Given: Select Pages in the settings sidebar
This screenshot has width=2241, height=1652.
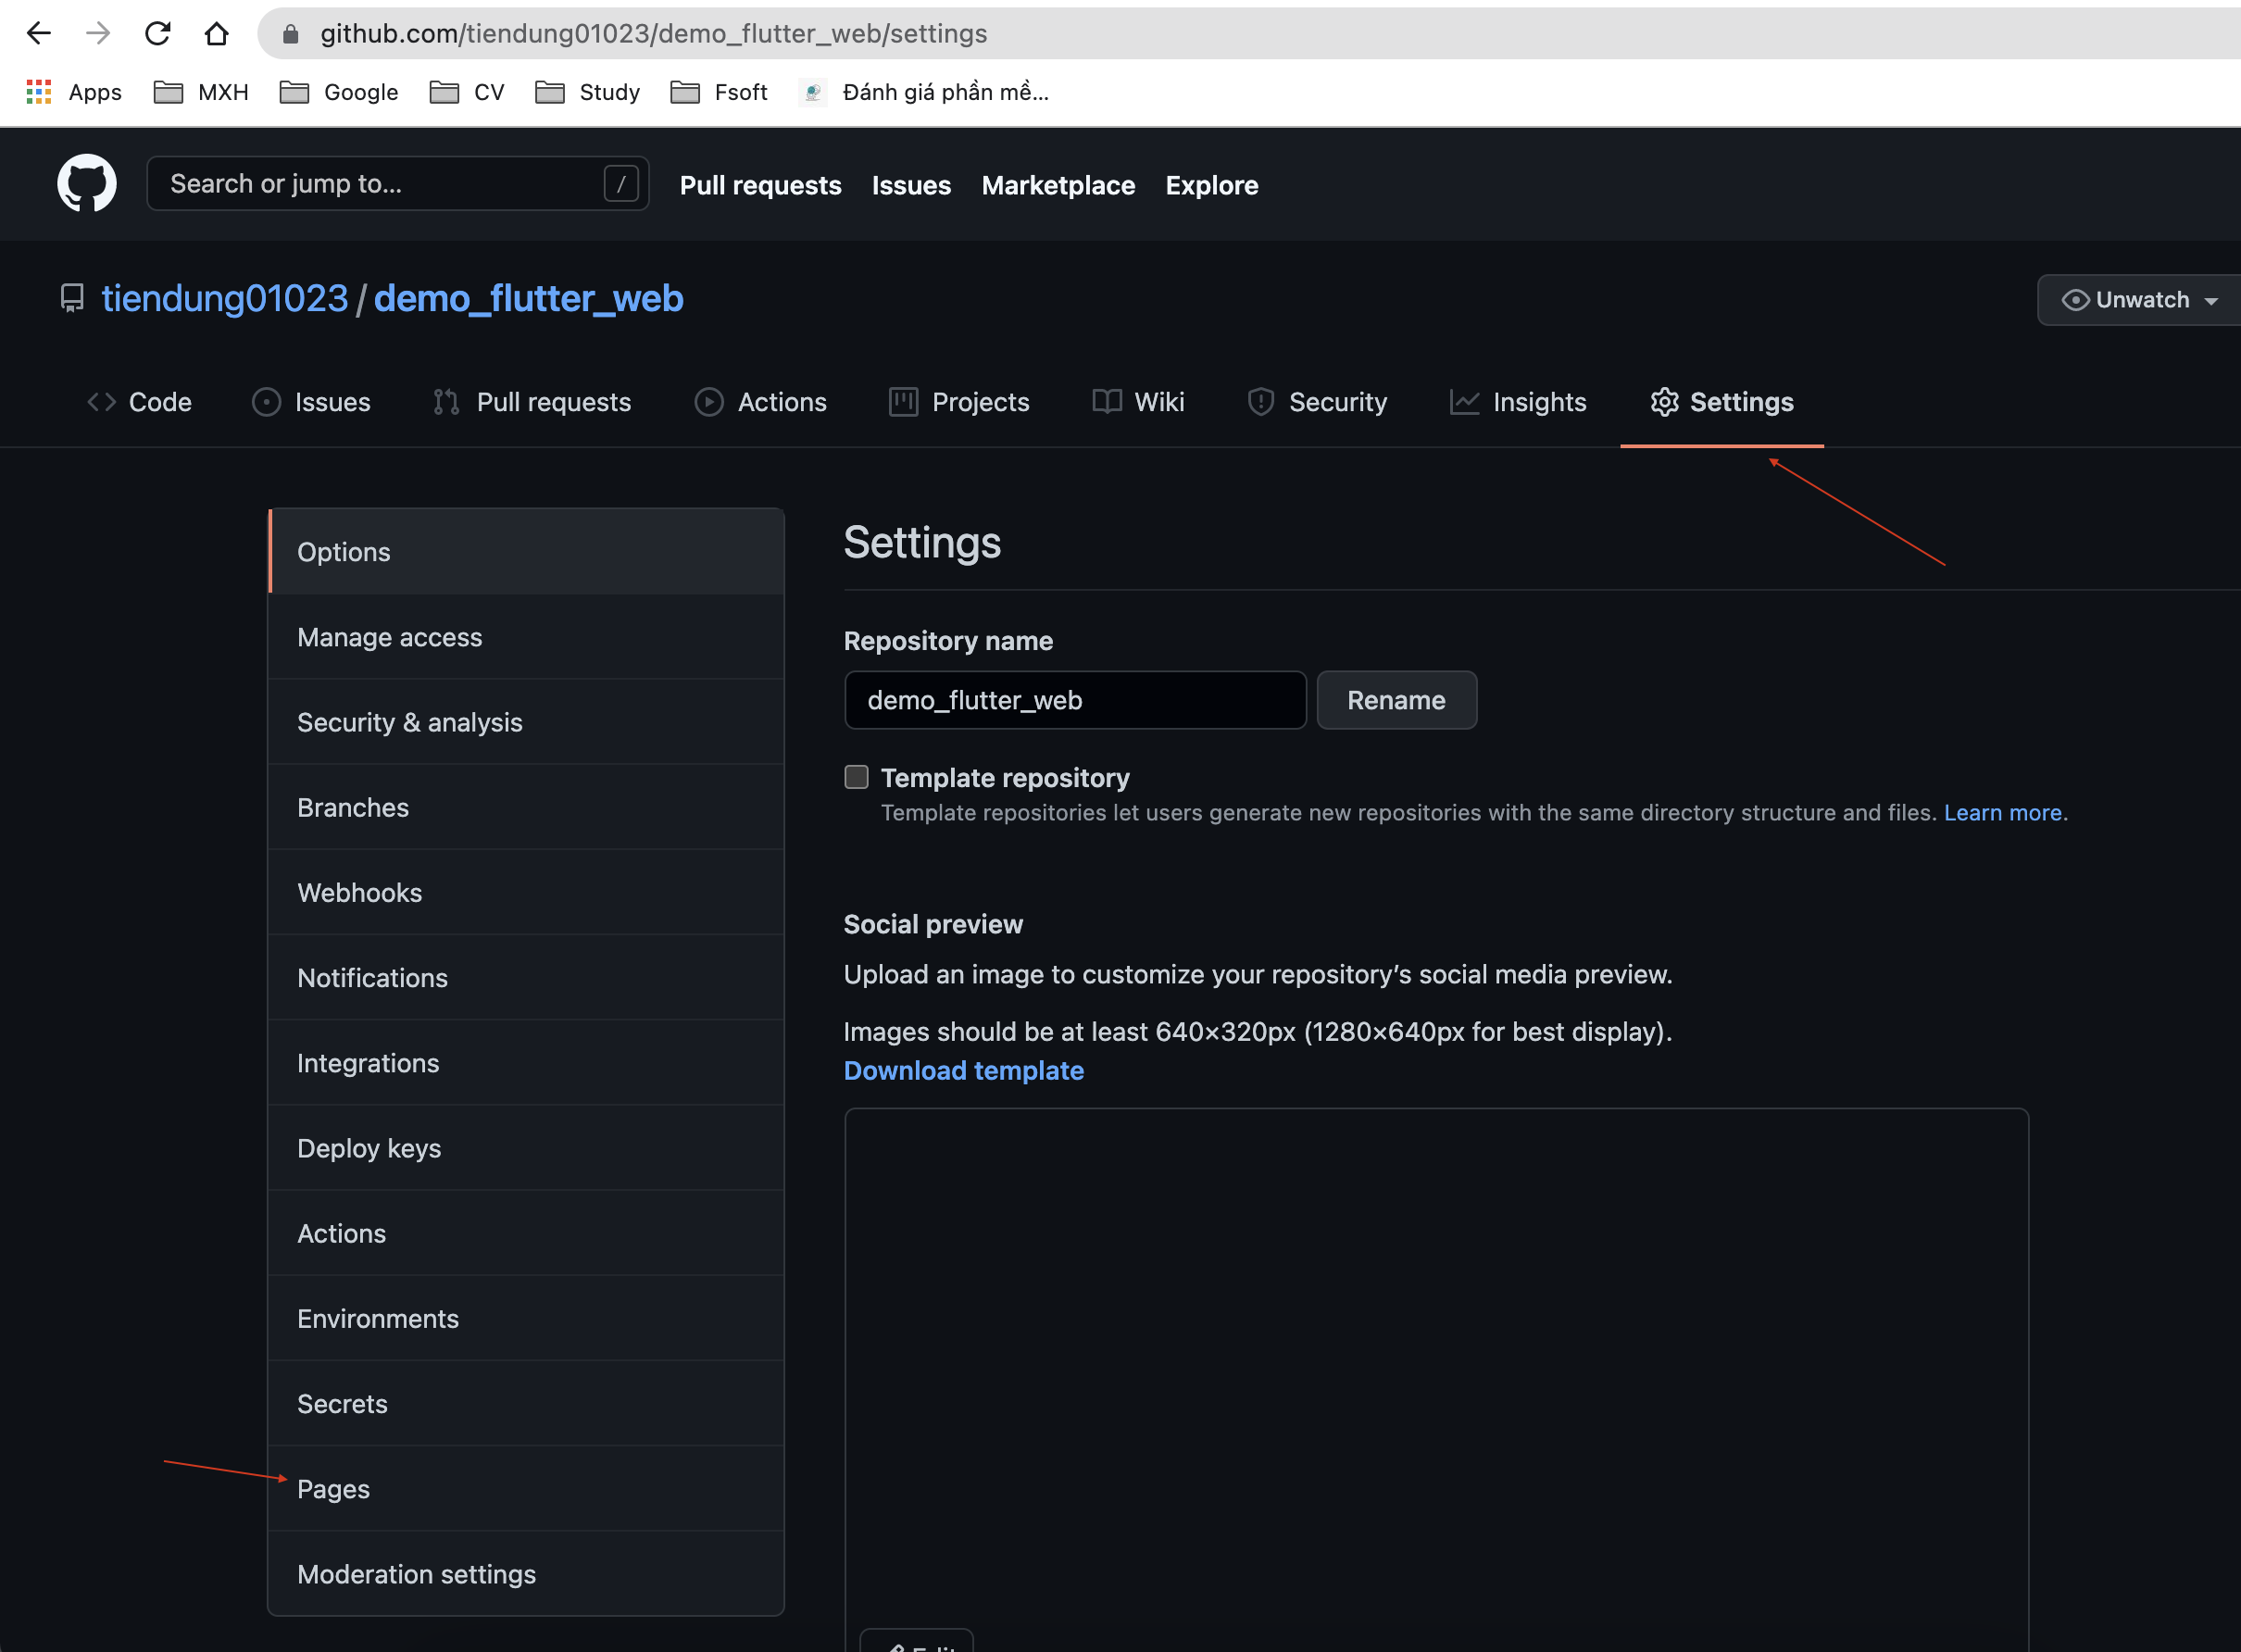Looking at the screenshot, I should tap(333, 1488).
